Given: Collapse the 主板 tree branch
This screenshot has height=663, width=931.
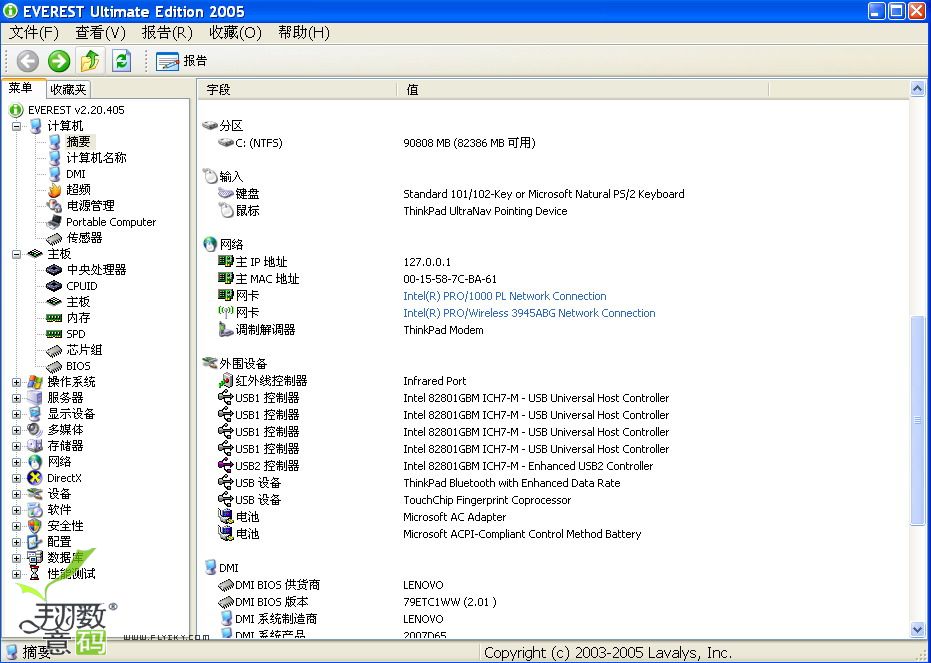Looking at the screenshot, I should tap(17, 254).
